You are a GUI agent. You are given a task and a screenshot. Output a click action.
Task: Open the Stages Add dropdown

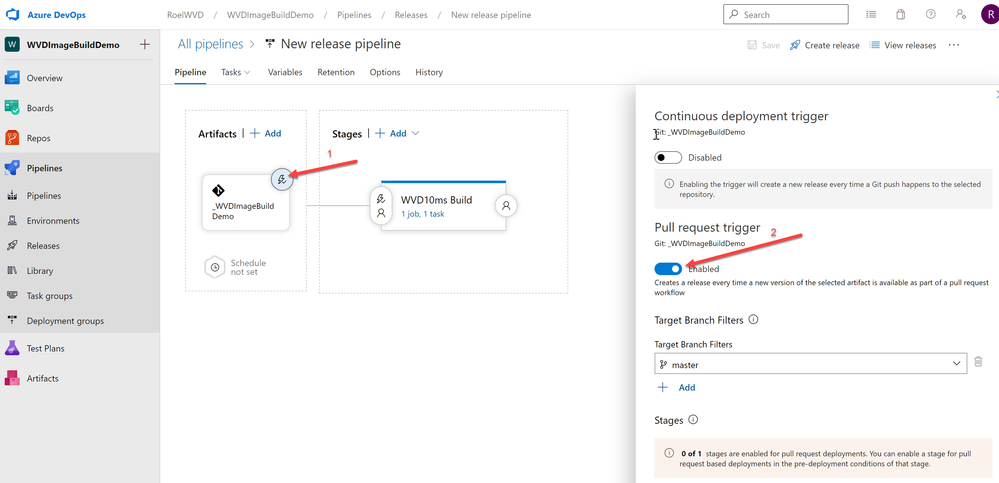(x=397, y=133)
